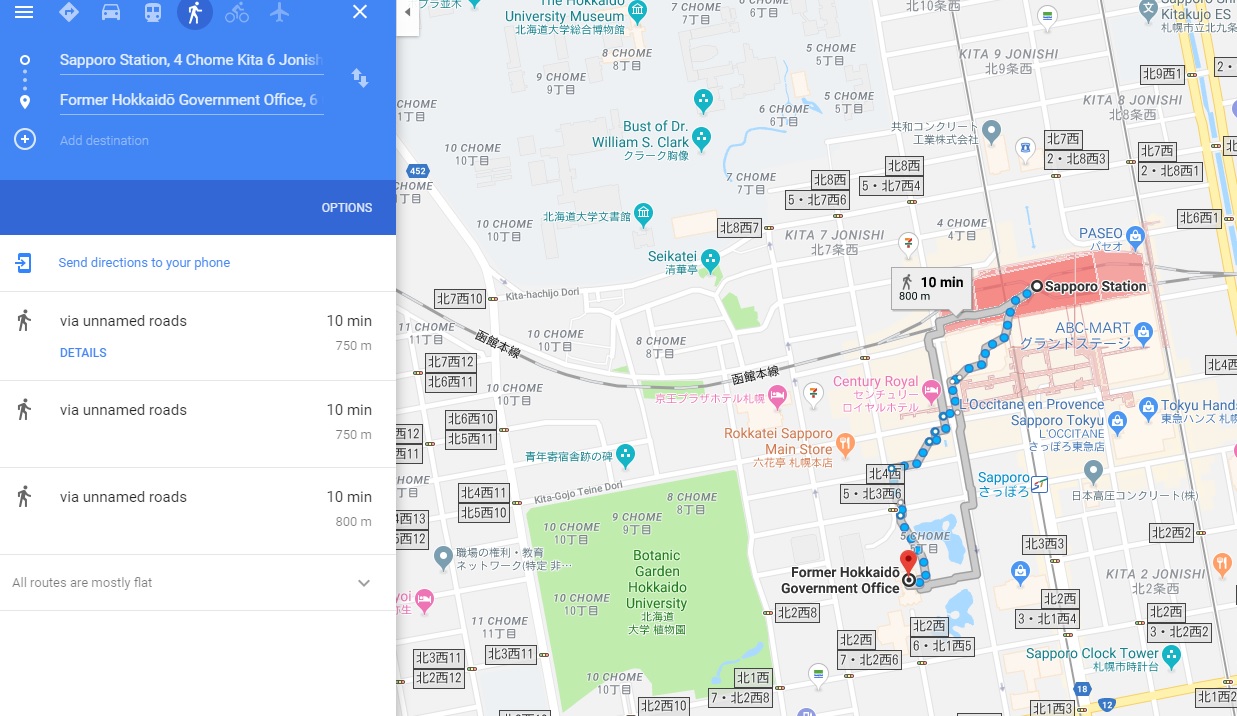Click the Hokkaido University Museum marker
The image size is (1237, 716).
tap(636, 11)
